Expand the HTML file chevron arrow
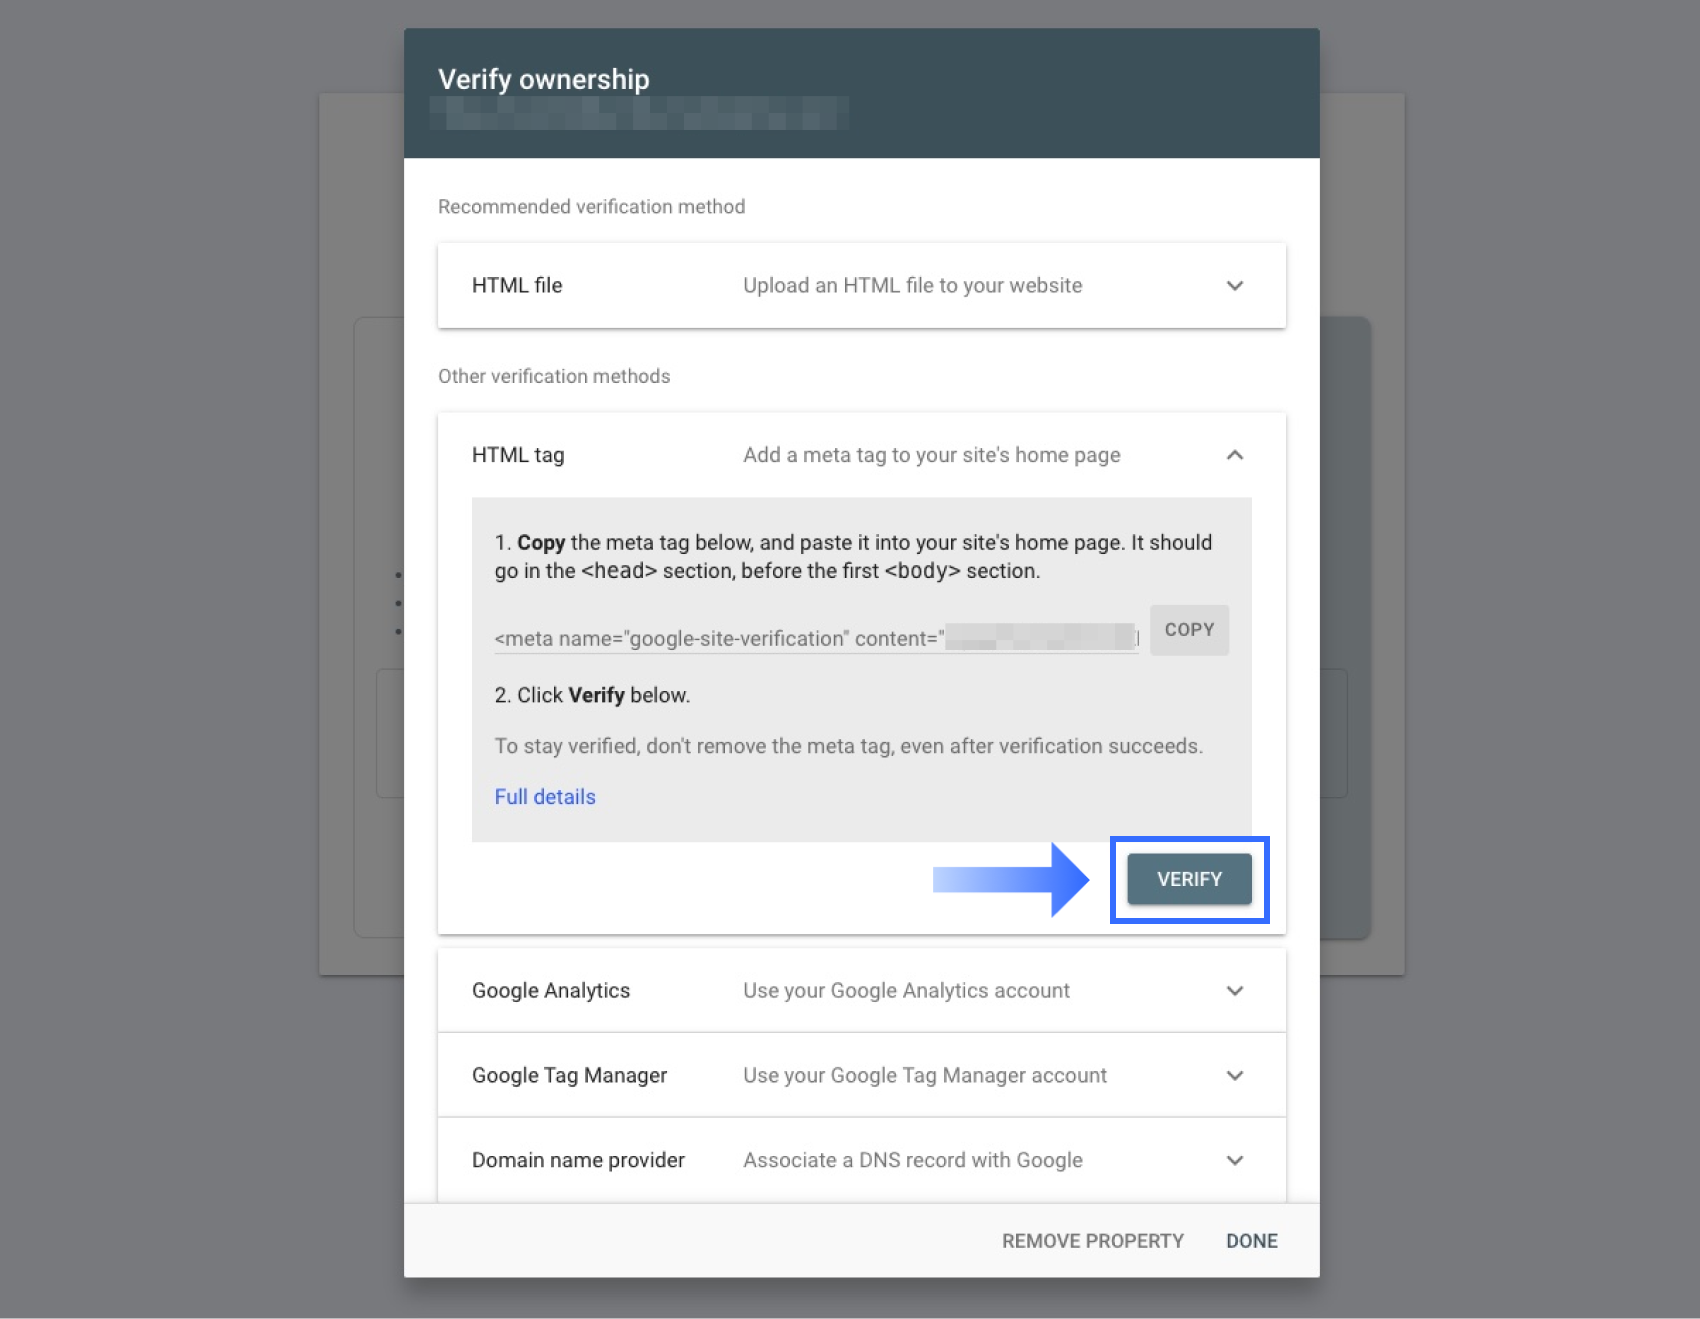 1235,286
